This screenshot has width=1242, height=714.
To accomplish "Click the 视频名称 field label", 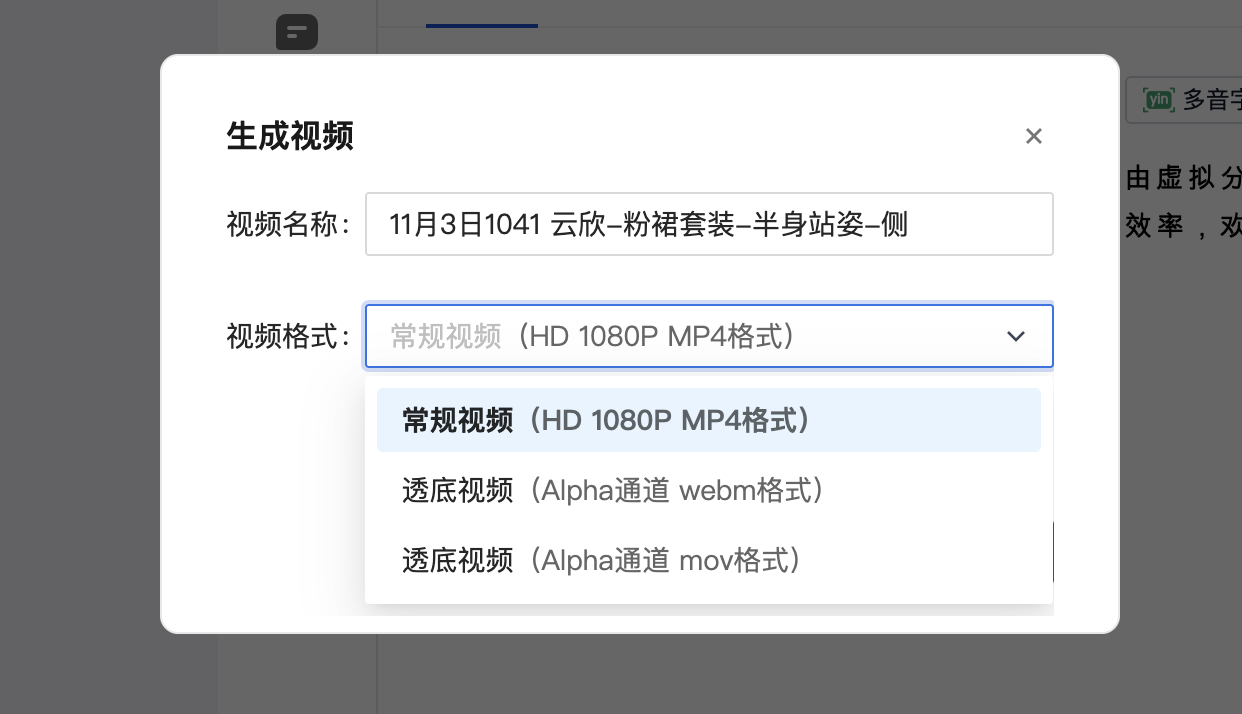I will (x=288, y=224).
